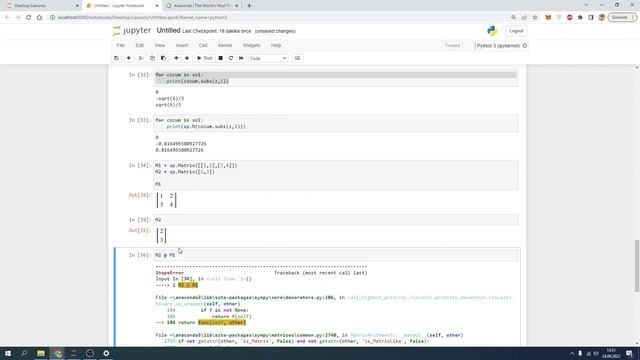Viewport: 640px width, 360px height.
Task: Open the File menu
Action: pos(120,45)
